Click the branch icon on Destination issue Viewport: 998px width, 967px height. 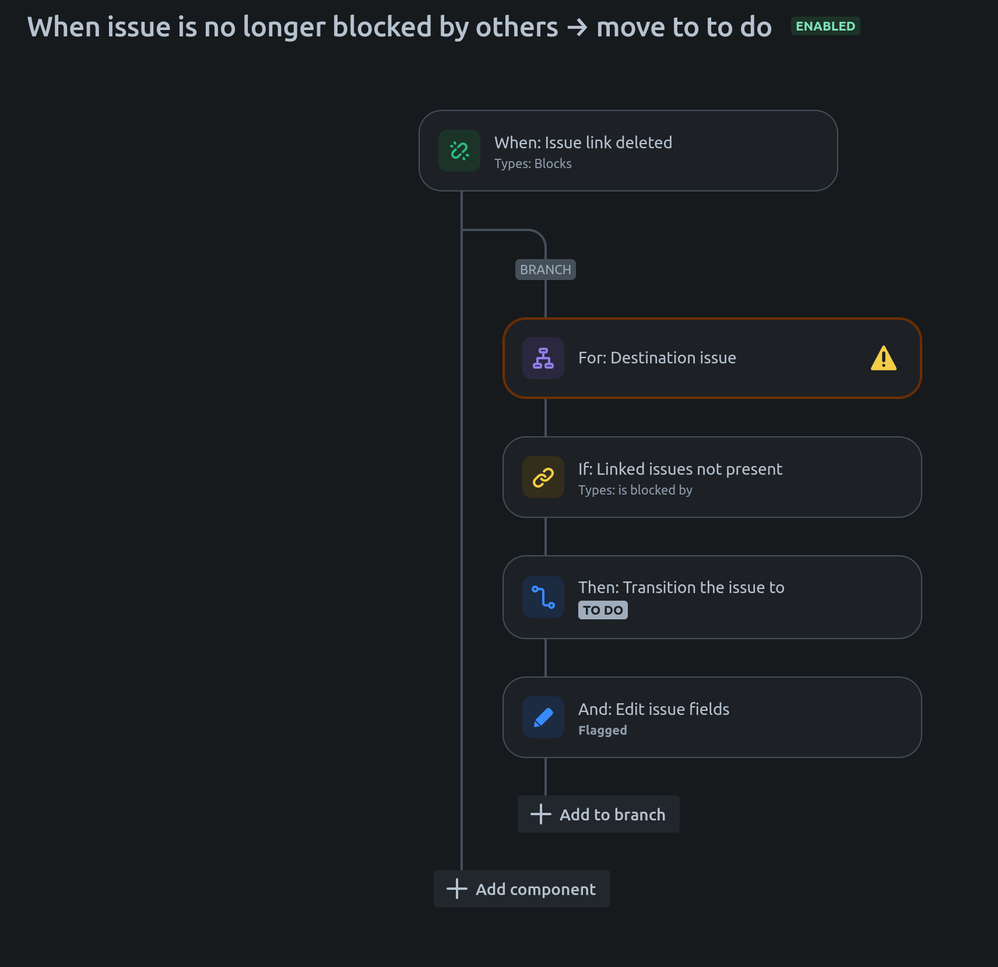[543, 358]
